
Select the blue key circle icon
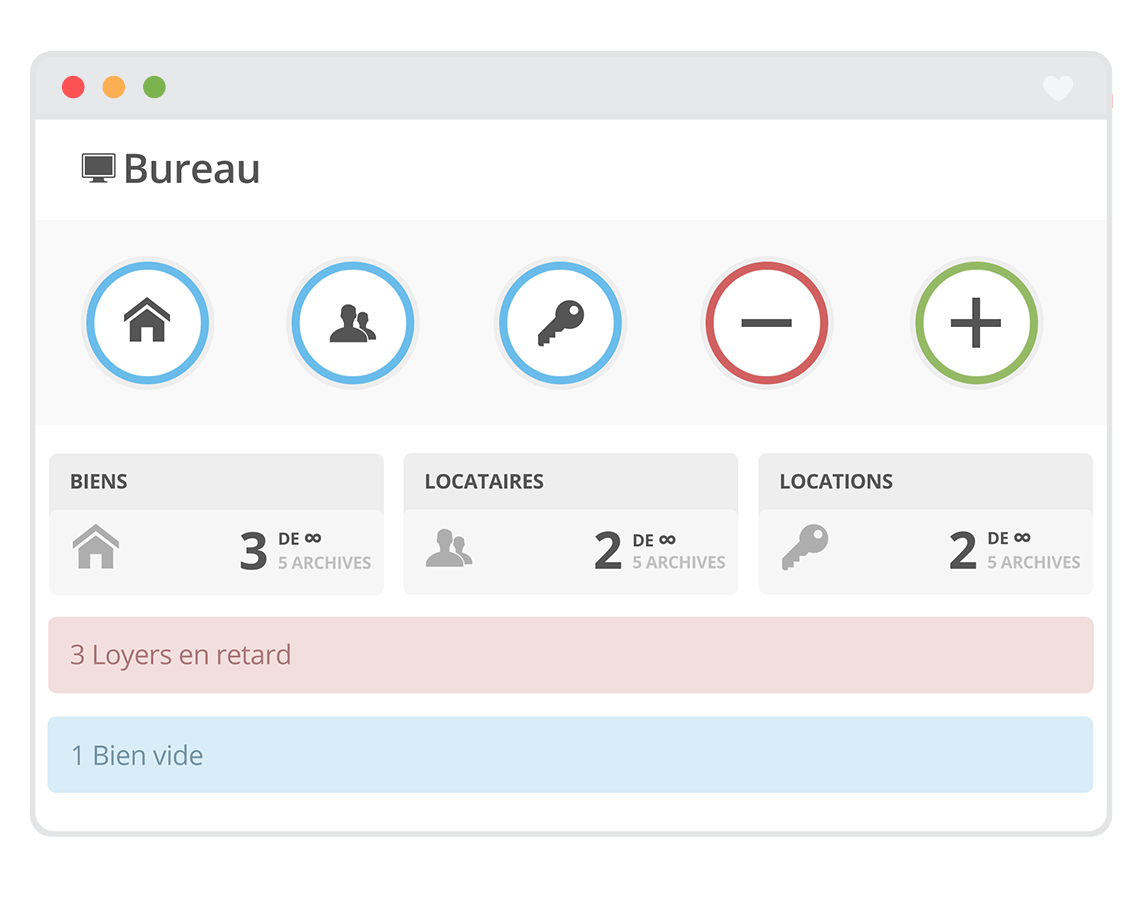click(560, 323)
